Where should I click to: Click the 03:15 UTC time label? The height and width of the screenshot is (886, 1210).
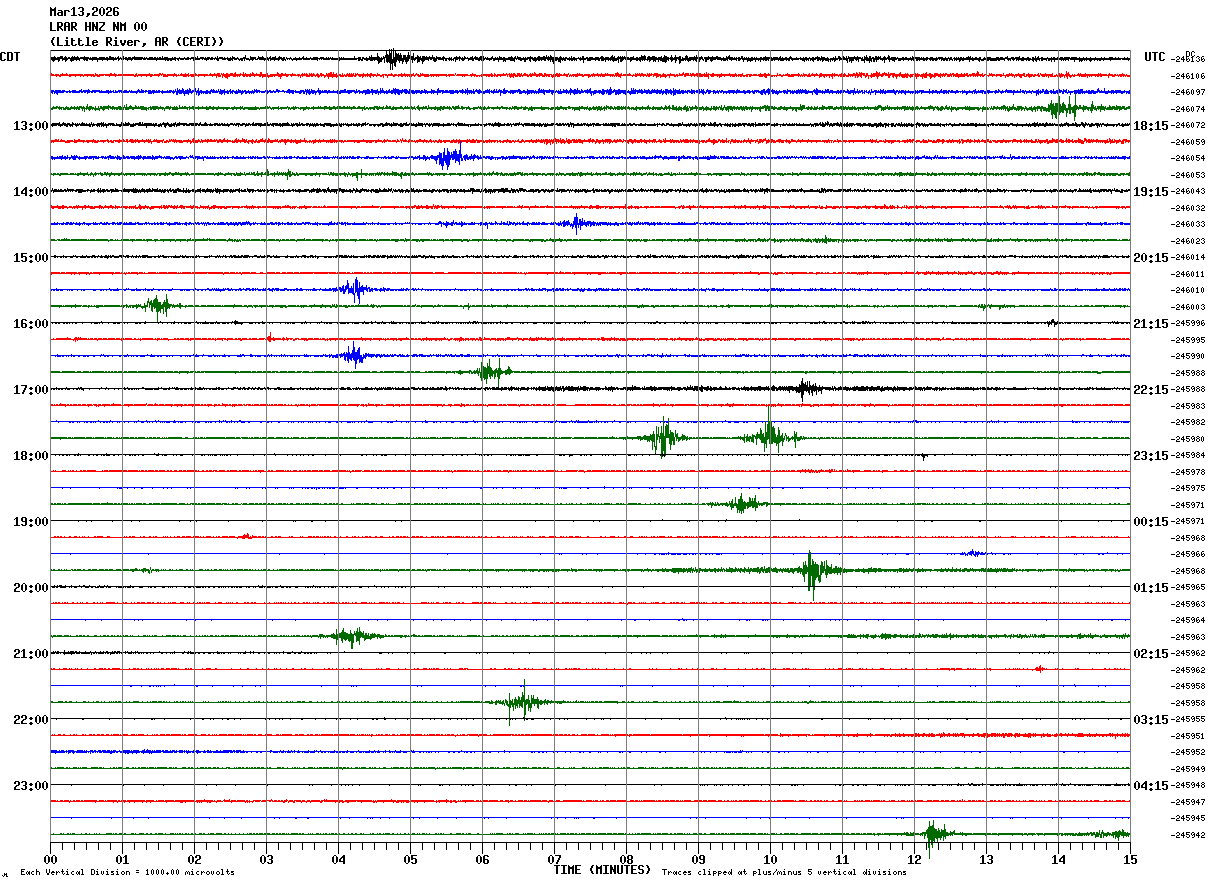click(x=1151, y=719)
